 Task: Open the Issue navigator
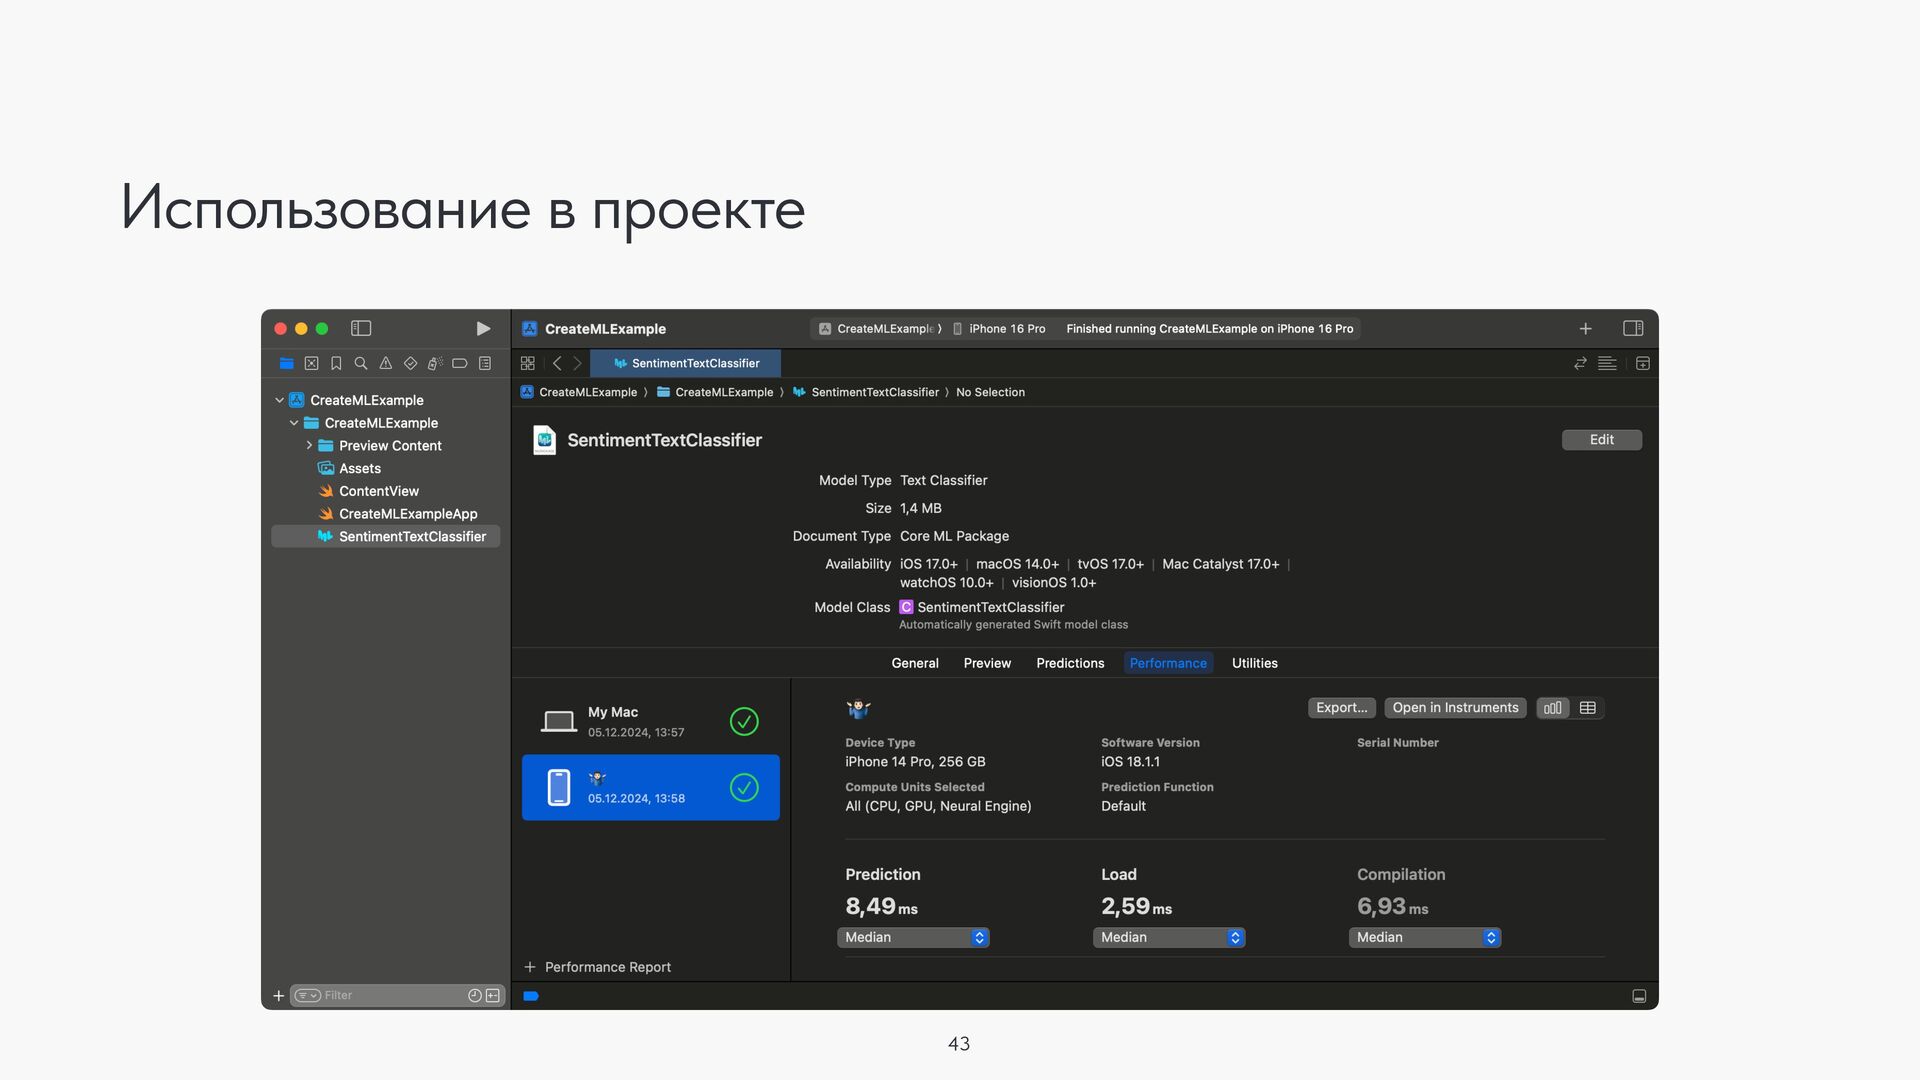[385, 363]
